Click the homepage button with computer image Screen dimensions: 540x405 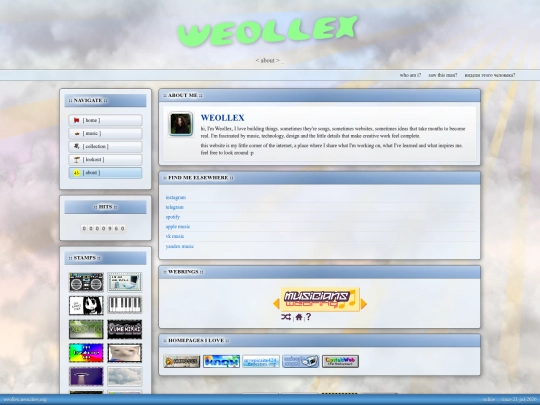301,361
